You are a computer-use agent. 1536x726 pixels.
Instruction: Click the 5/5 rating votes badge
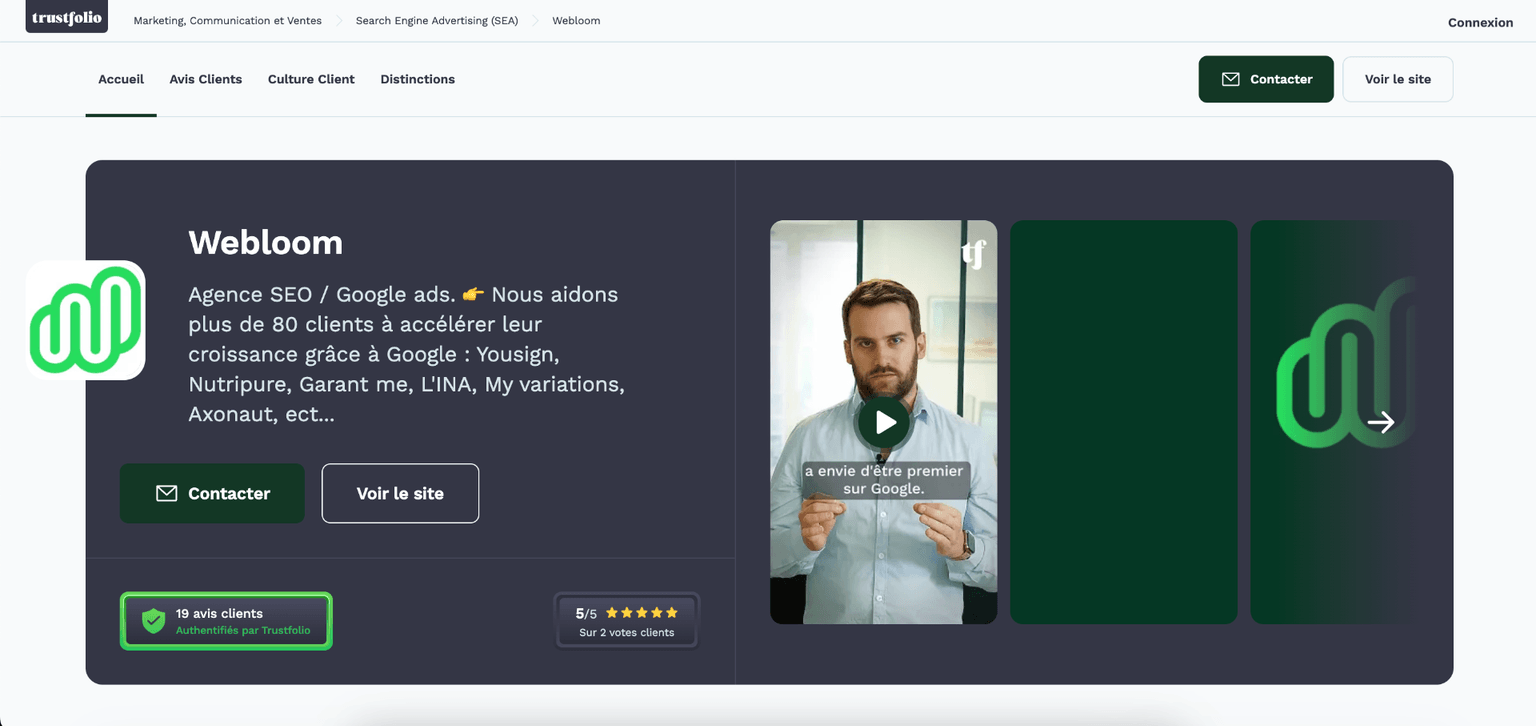click(627, 621)
